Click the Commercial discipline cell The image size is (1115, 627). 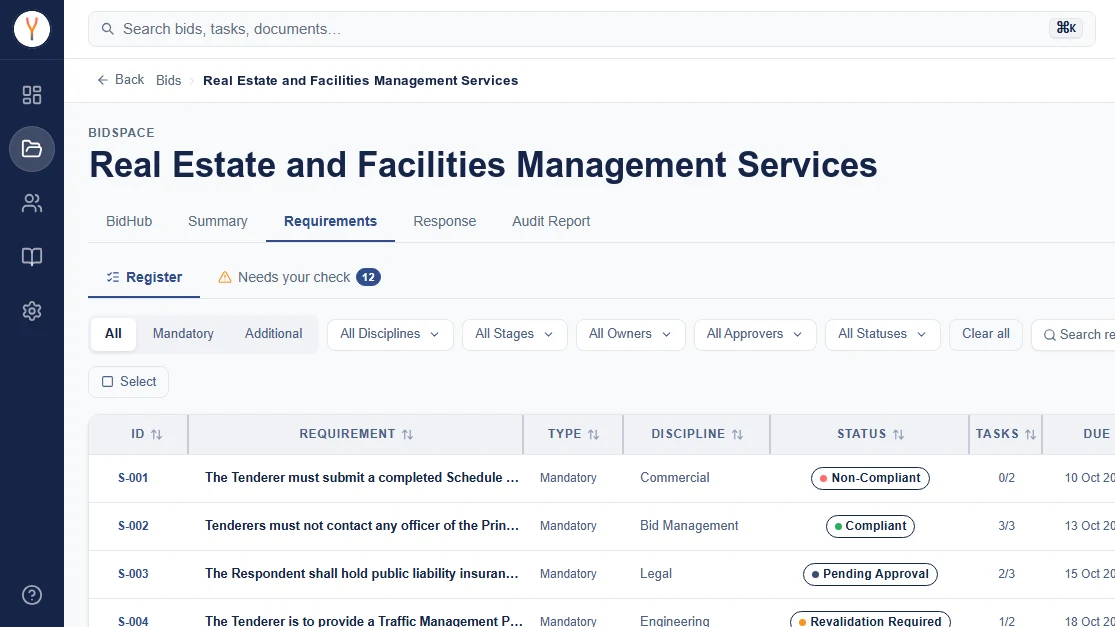pyautogui.click(x=675, y=478)
